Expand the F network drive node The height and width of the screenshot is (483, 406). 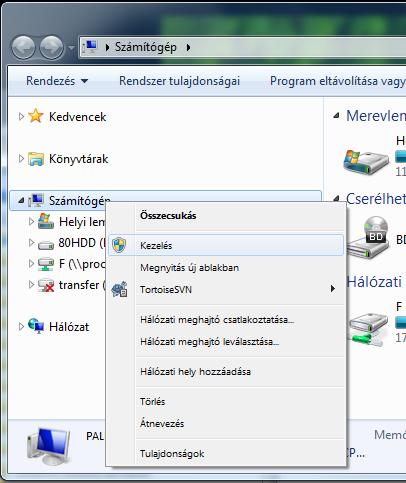31,264
